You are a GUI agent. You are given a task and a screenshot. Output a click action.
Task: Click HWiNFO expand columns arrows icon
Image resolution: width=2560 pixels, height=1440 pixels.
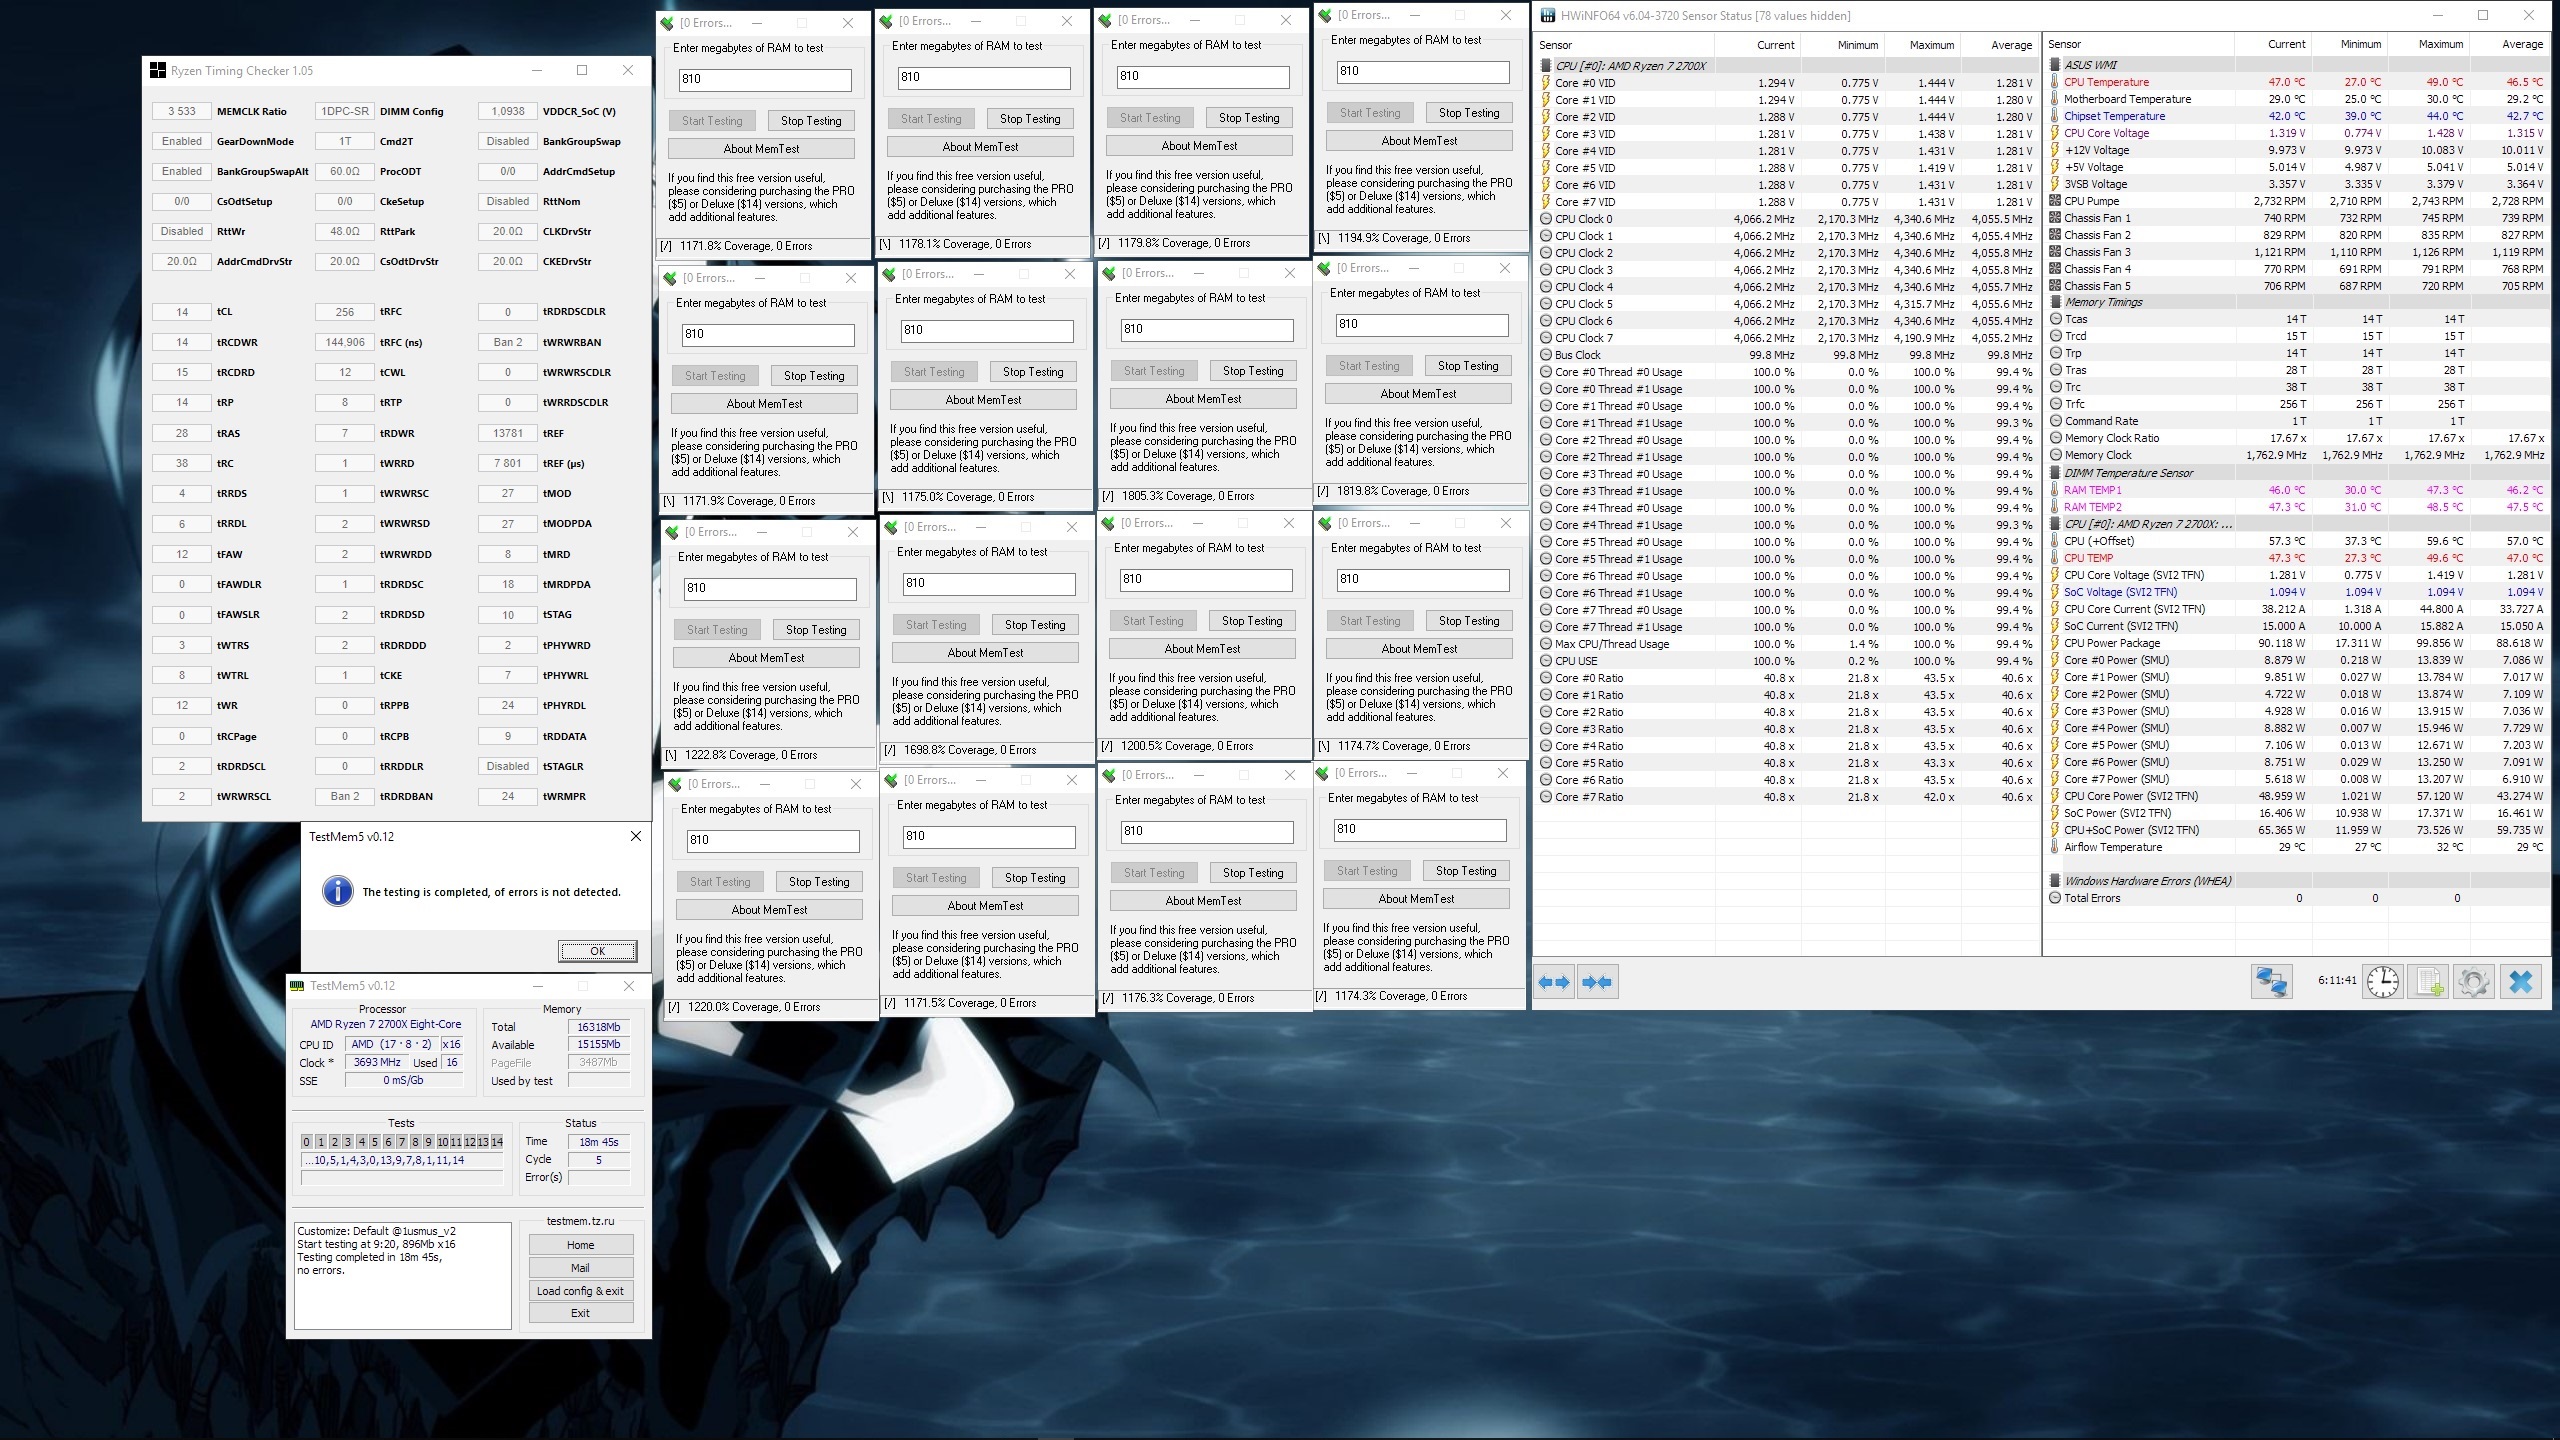point(1553,982)
